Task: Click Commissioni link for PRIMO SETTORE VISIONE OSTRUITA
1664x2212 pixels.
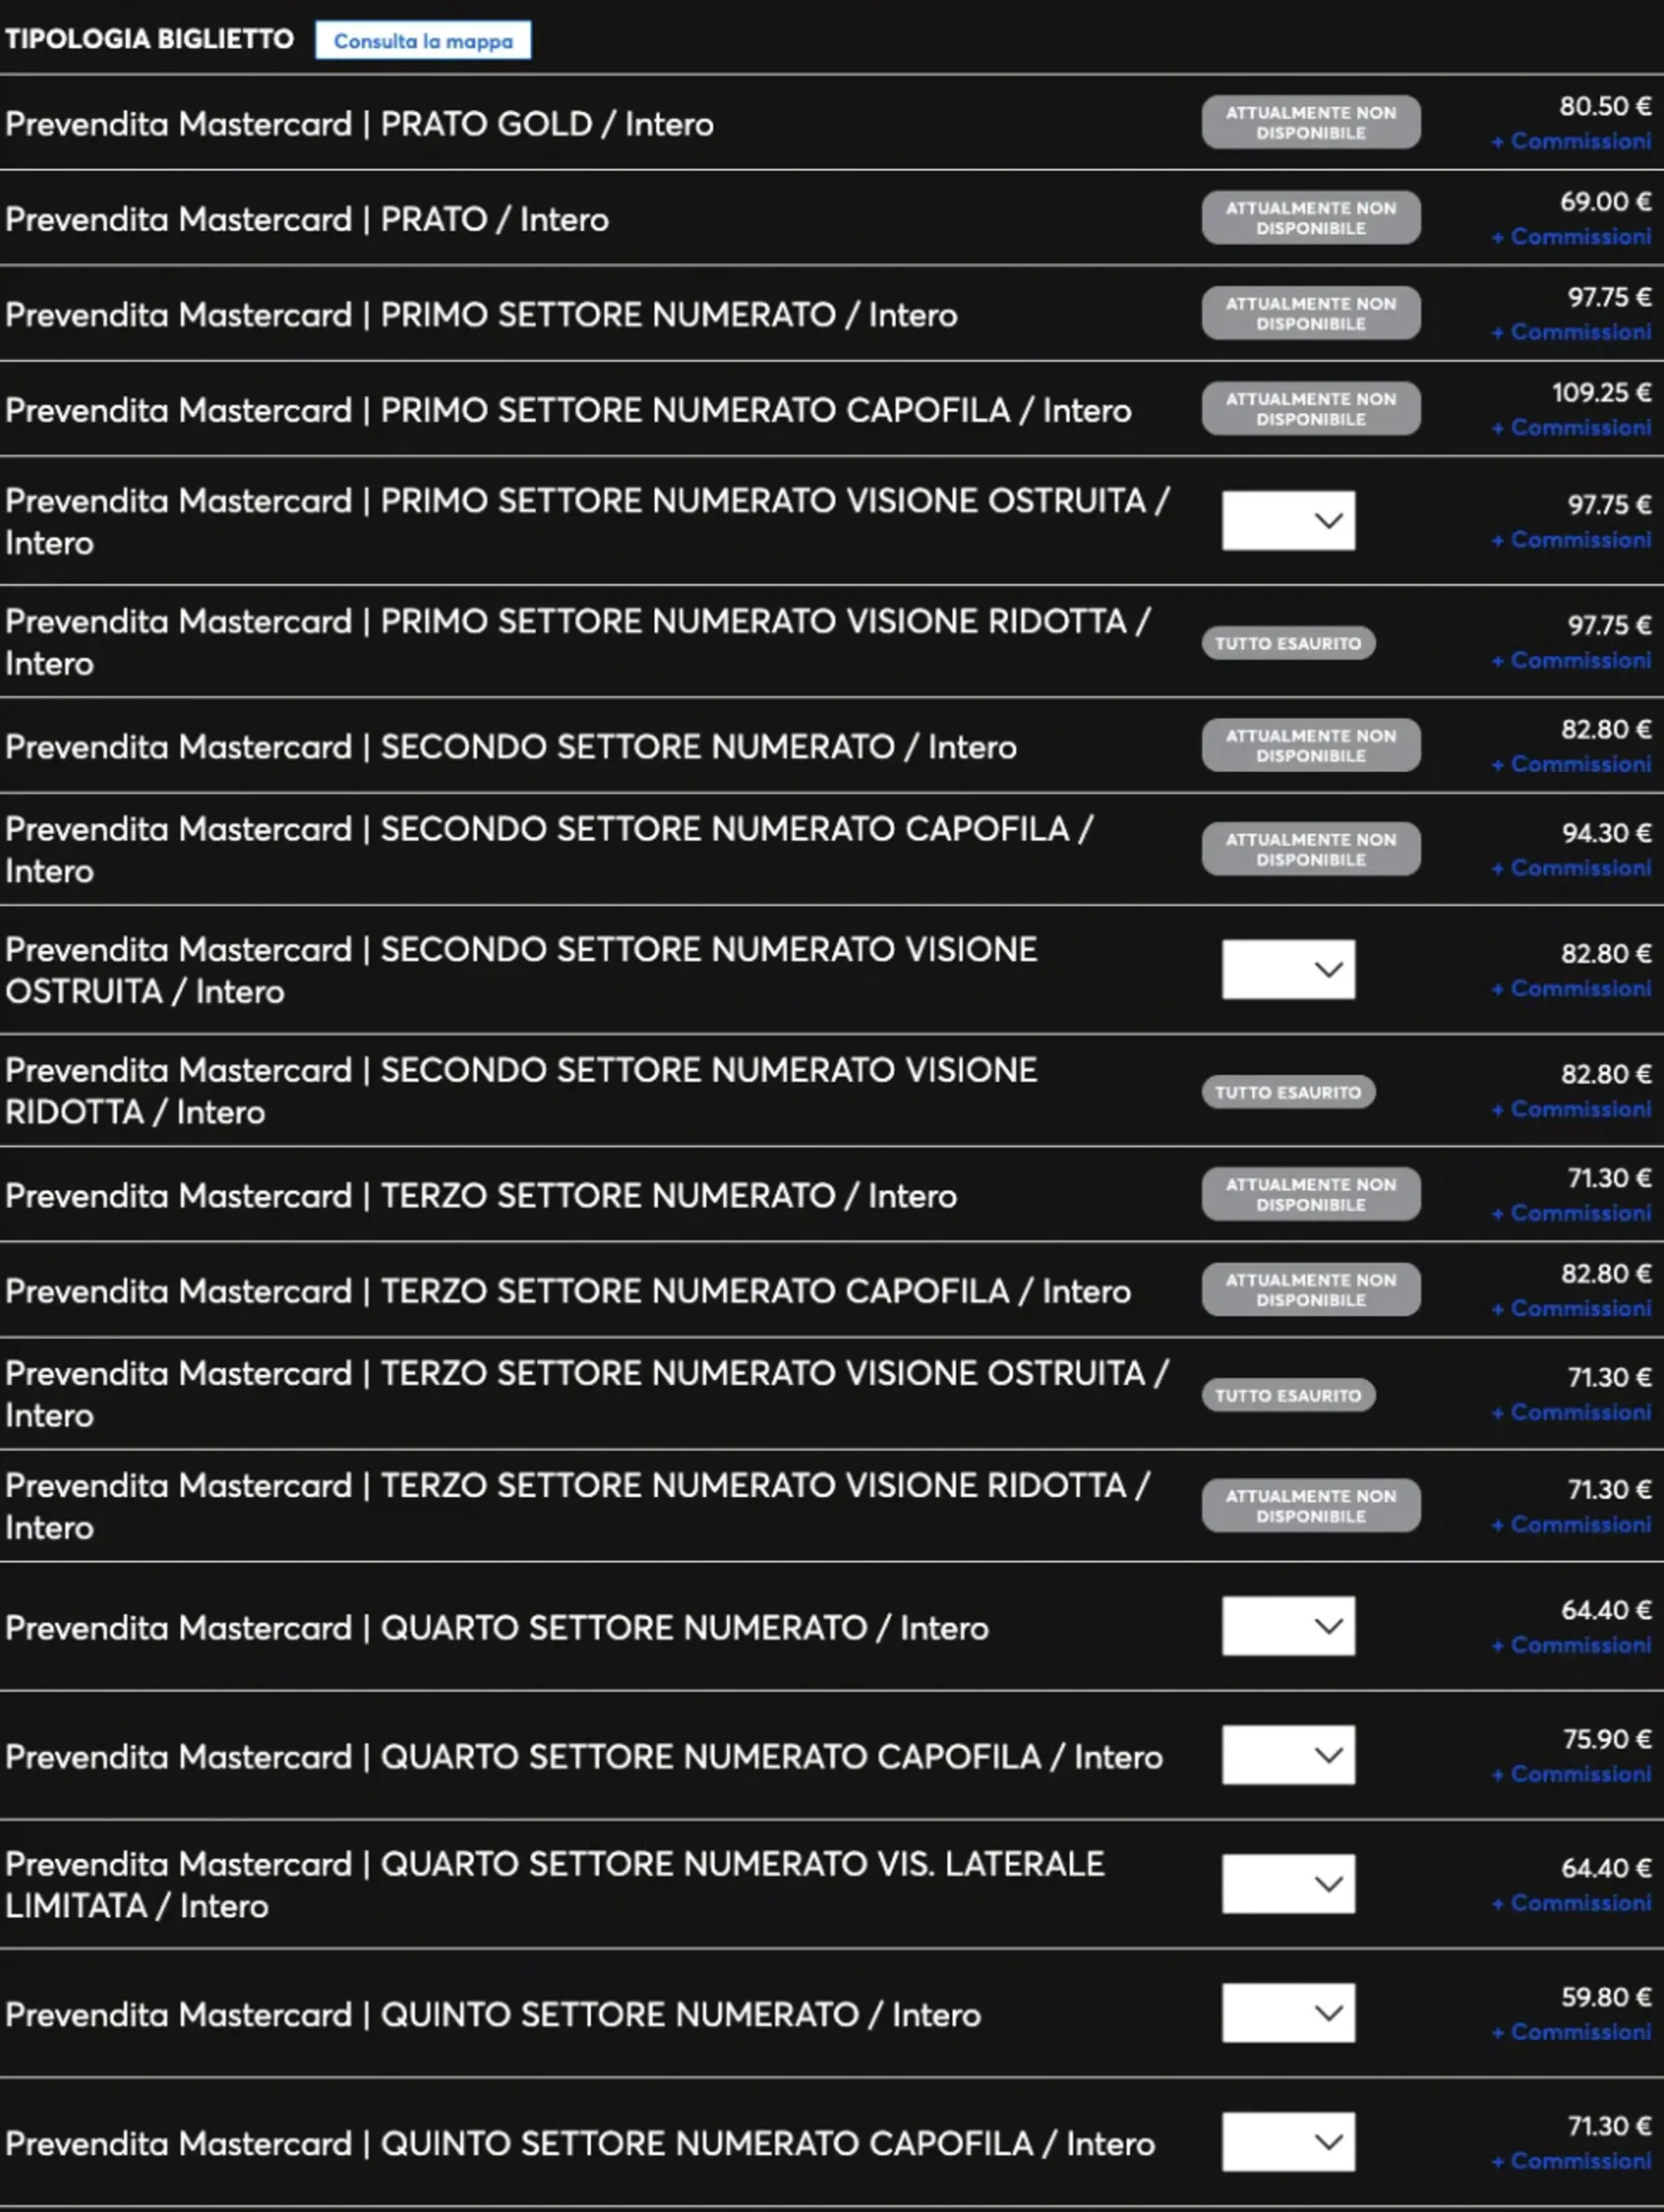Action: click(1571, 540)
